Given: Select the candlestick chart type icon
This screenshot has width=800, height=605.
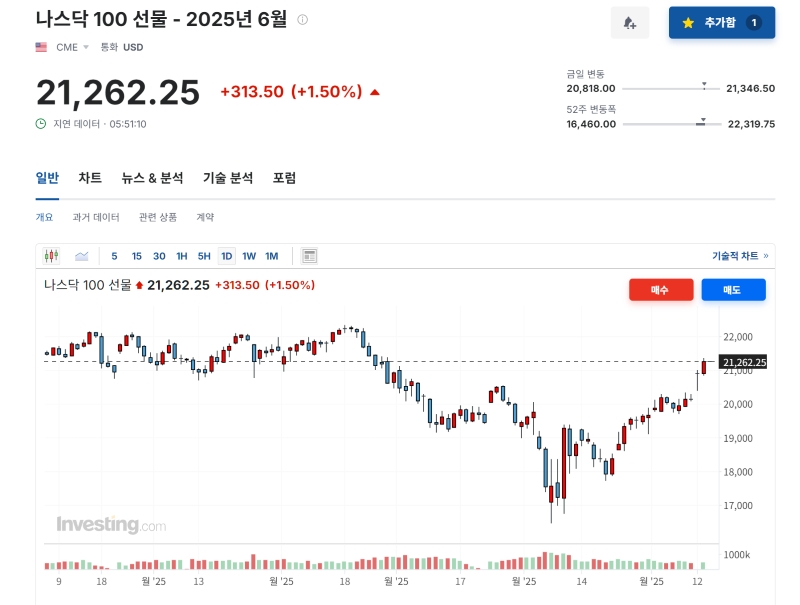Looking at the screenshot, I should [x=52, y=255].
